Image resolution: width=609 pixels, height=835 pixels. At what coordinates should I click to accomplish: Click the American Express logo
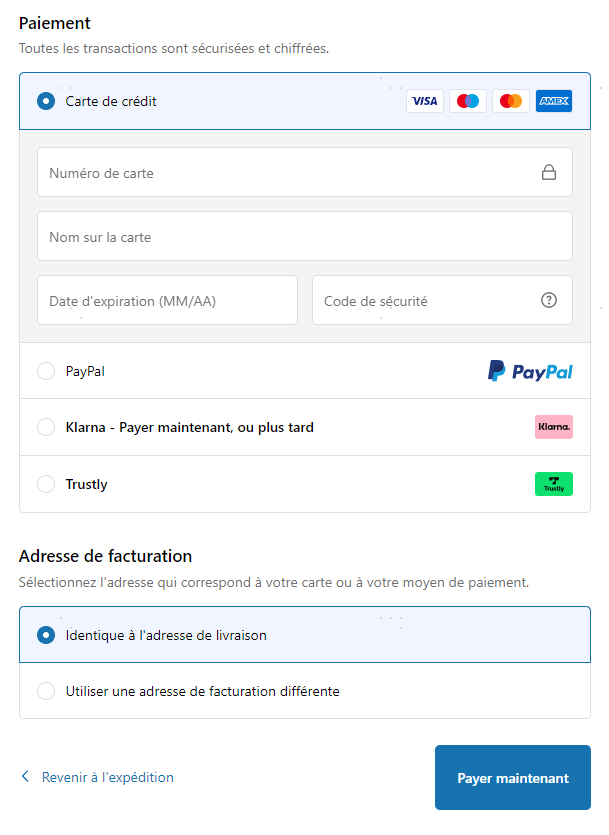click(x=554, y=101)
